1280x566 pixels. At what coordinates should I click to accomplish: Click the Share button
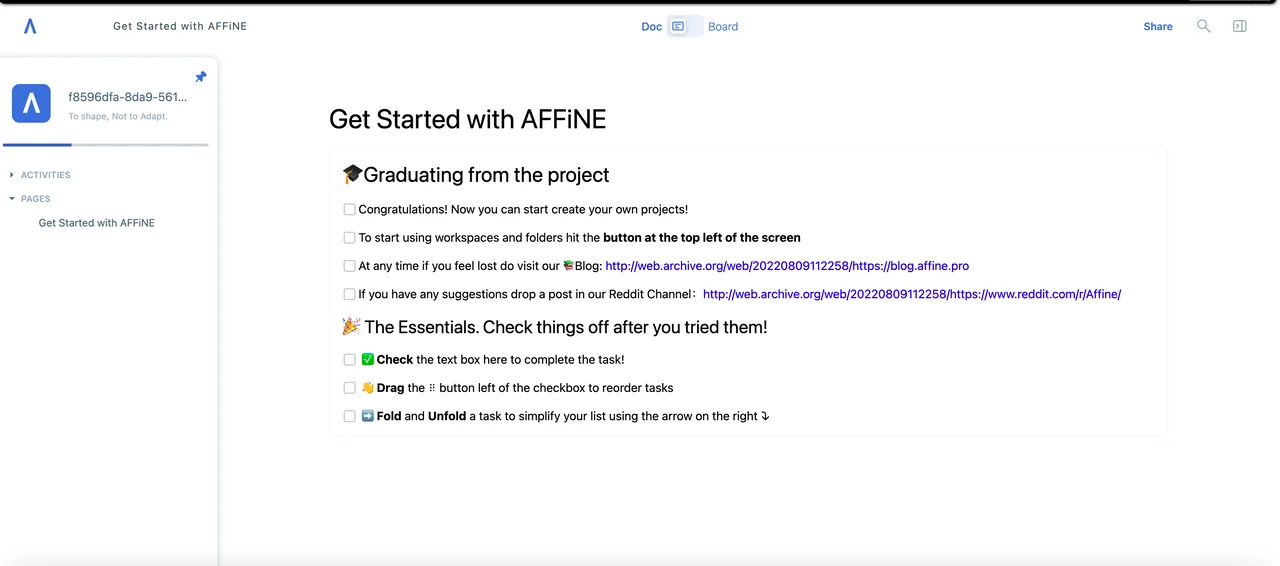tap(1158, 27)
